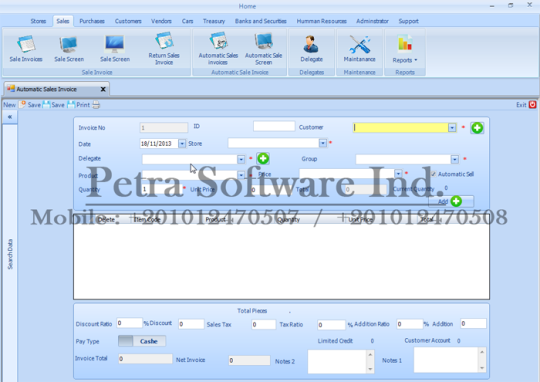540x382 pixels.
Task: Click the Discount Ratio field
Action: (129, 323)
